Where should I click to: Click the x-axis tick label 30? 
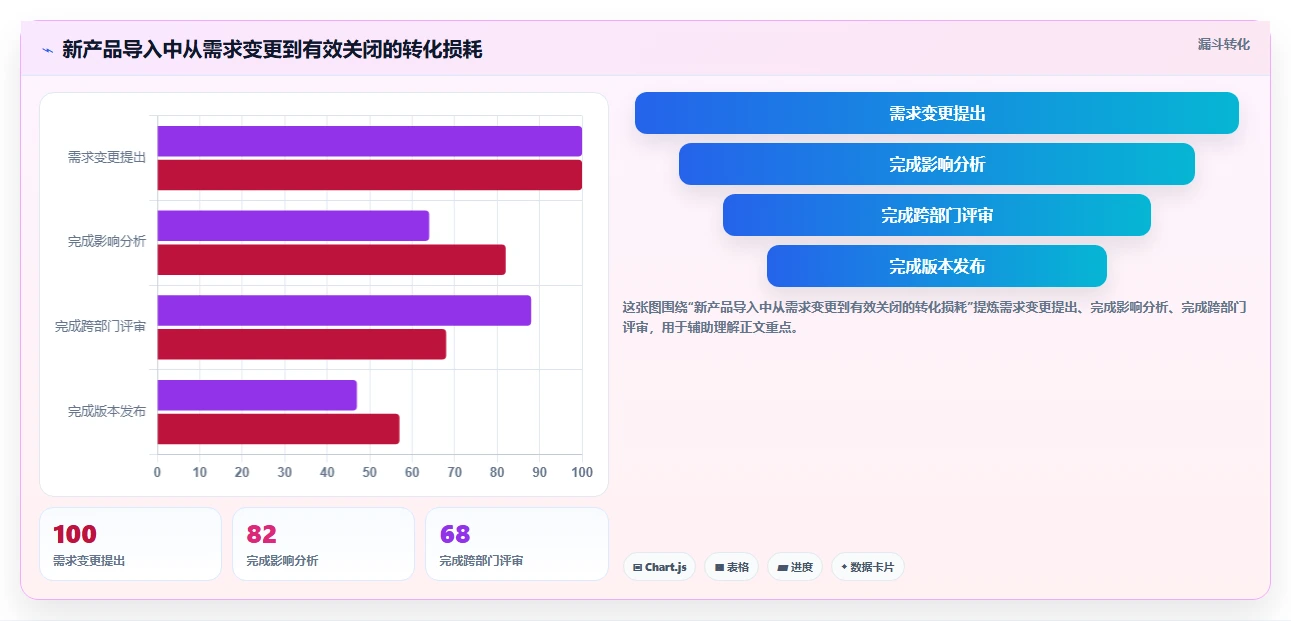point(285,472)
